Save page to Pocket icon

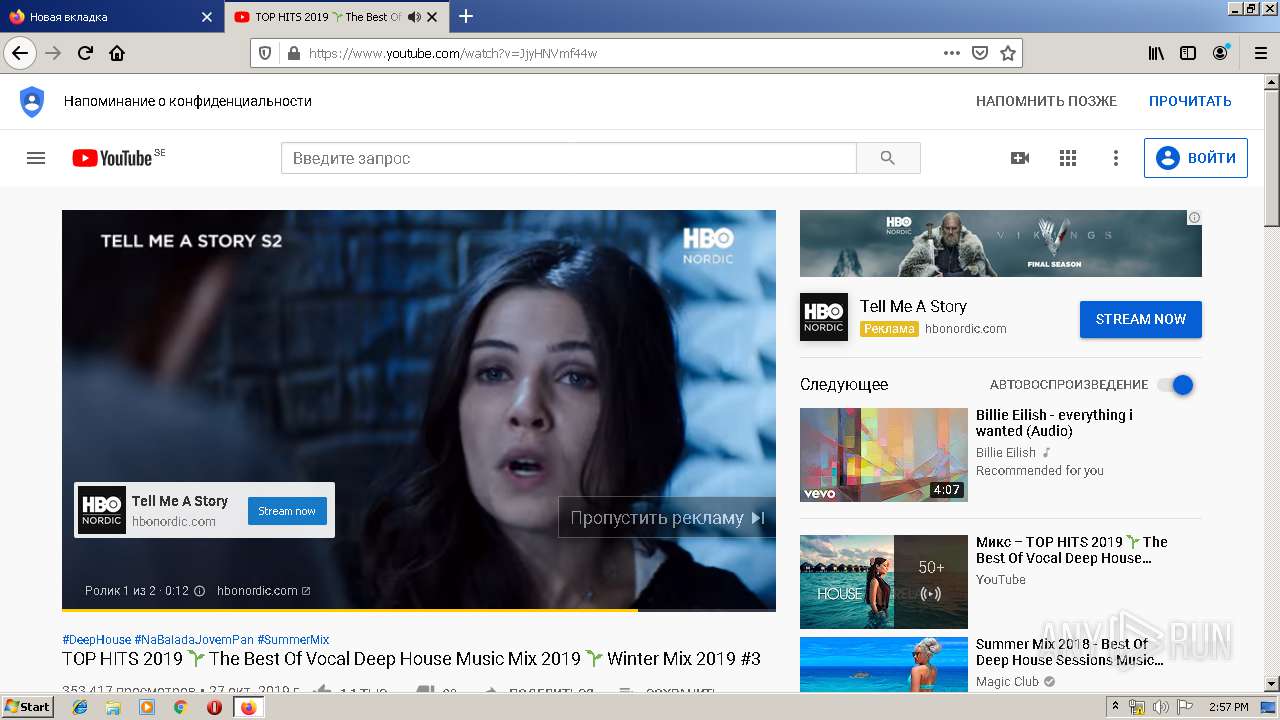point(980,53)
